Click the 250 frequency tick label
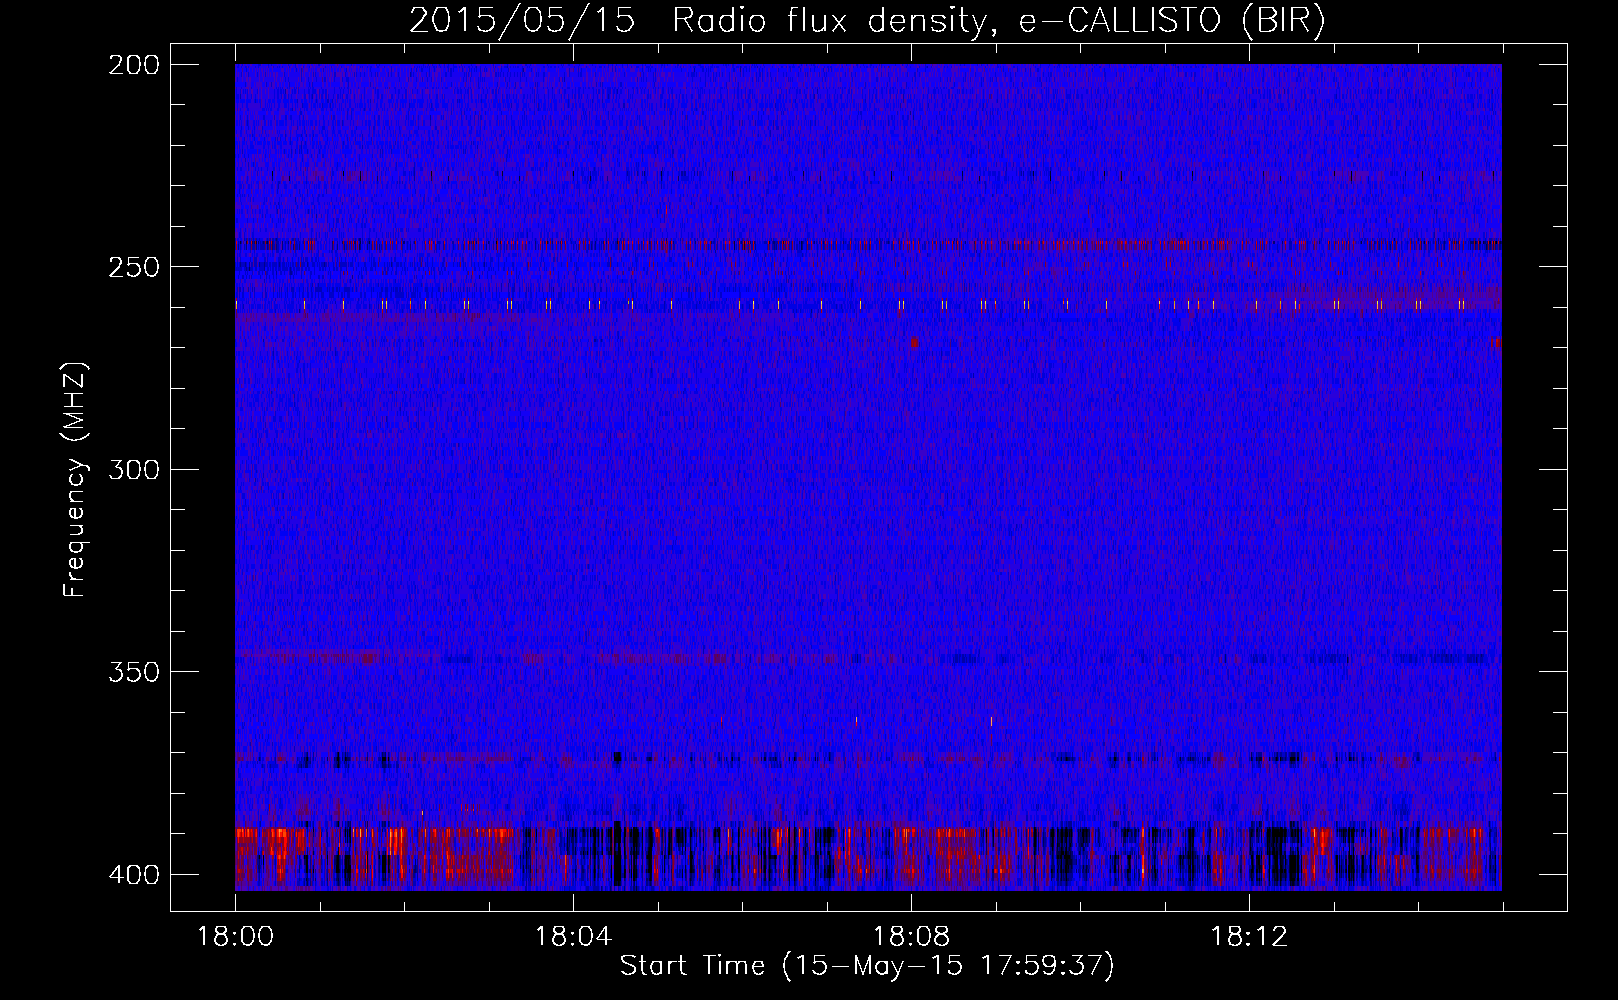Viewport: 1618px width, 1000px height. (134, 267)
